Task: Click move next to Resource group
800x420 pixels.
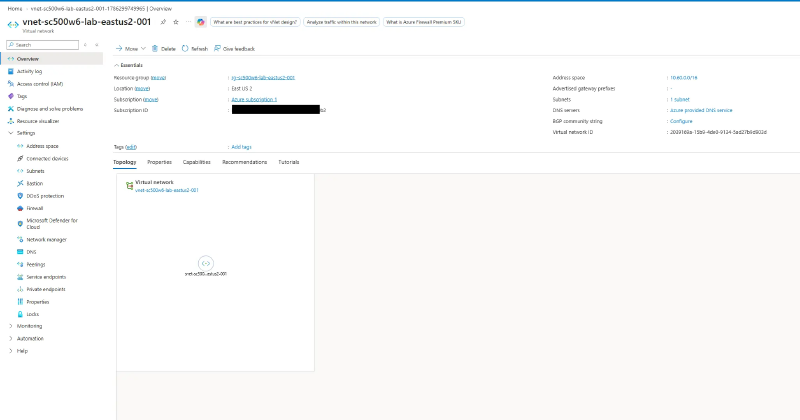Action: coord(158,78)
